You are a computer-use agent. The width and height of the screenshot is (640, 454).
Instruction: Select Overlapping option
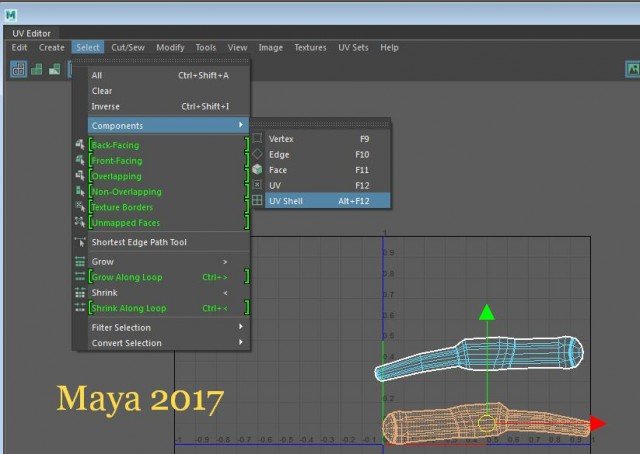click(x=168, y=176)
